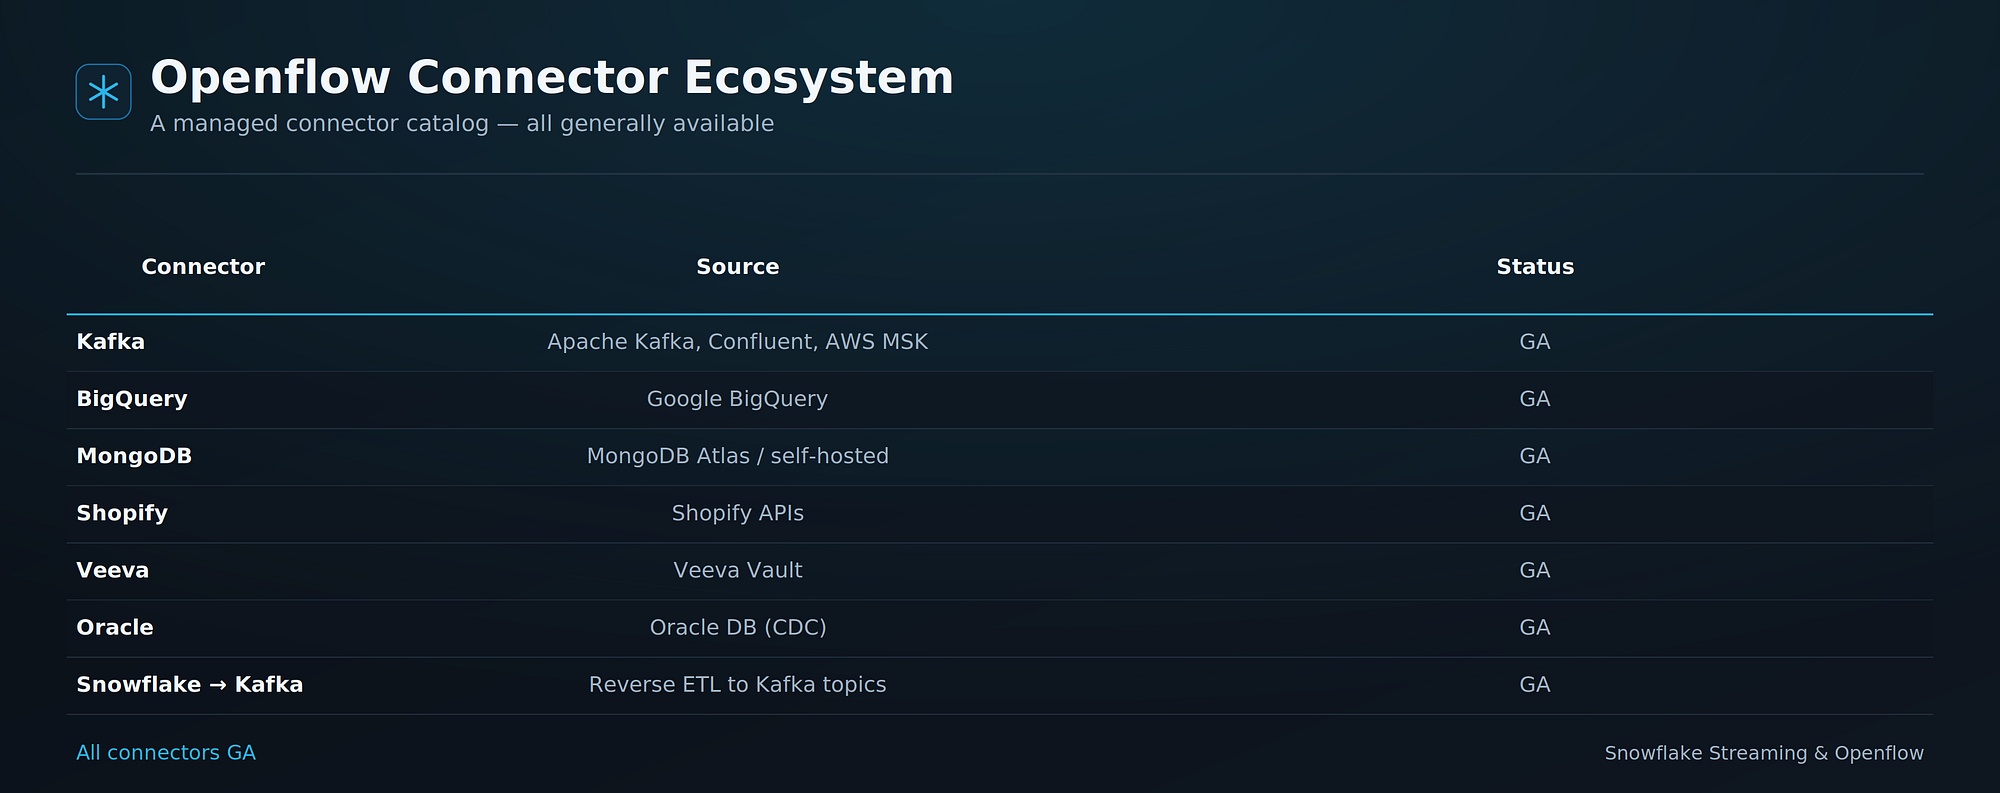Image resolution: width=2000 pixels, height=793 pixels.
Task: Click the "Google BigQuery" source cell
Action: (x=738, y=399)
